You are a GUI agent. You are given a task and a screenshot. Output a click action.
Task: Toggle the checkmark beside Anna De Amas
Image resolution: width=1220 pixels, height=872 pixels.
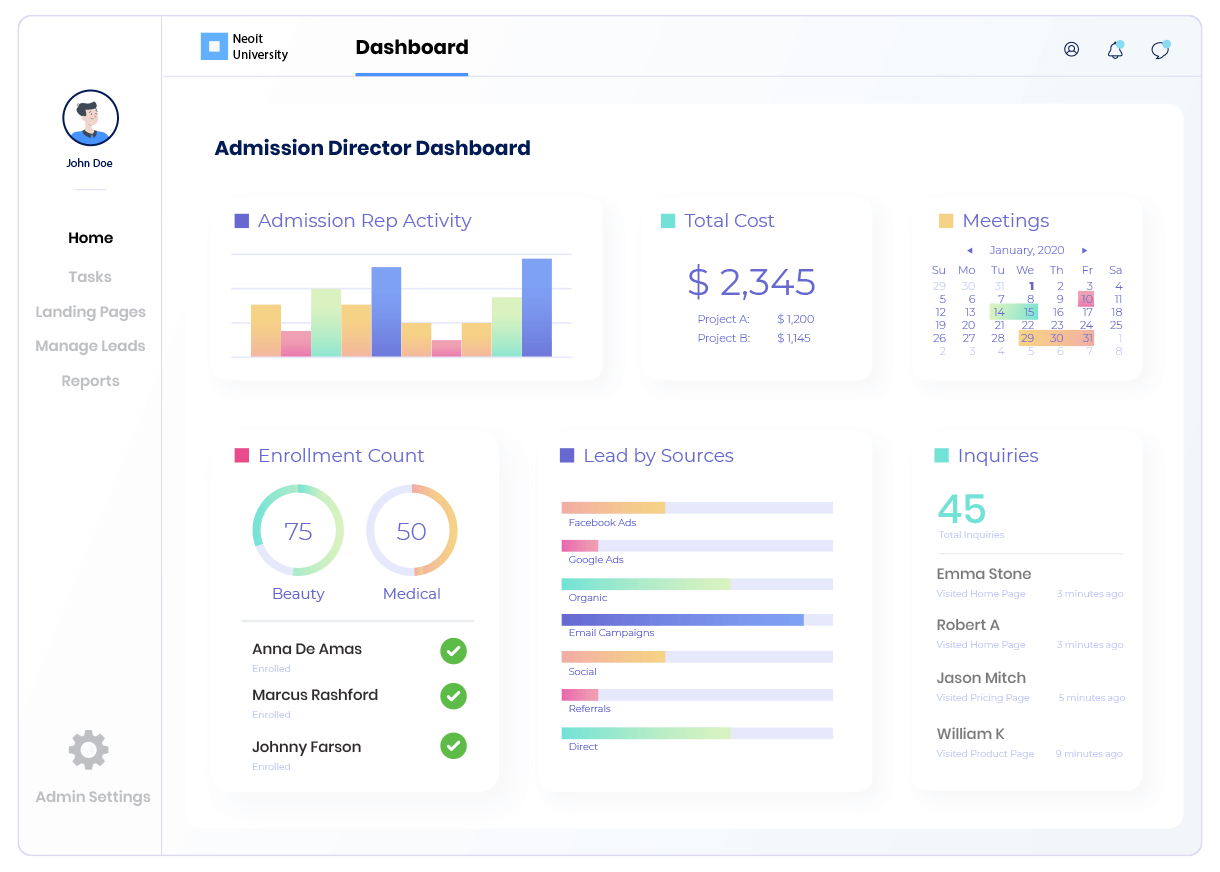click(453, 651)
